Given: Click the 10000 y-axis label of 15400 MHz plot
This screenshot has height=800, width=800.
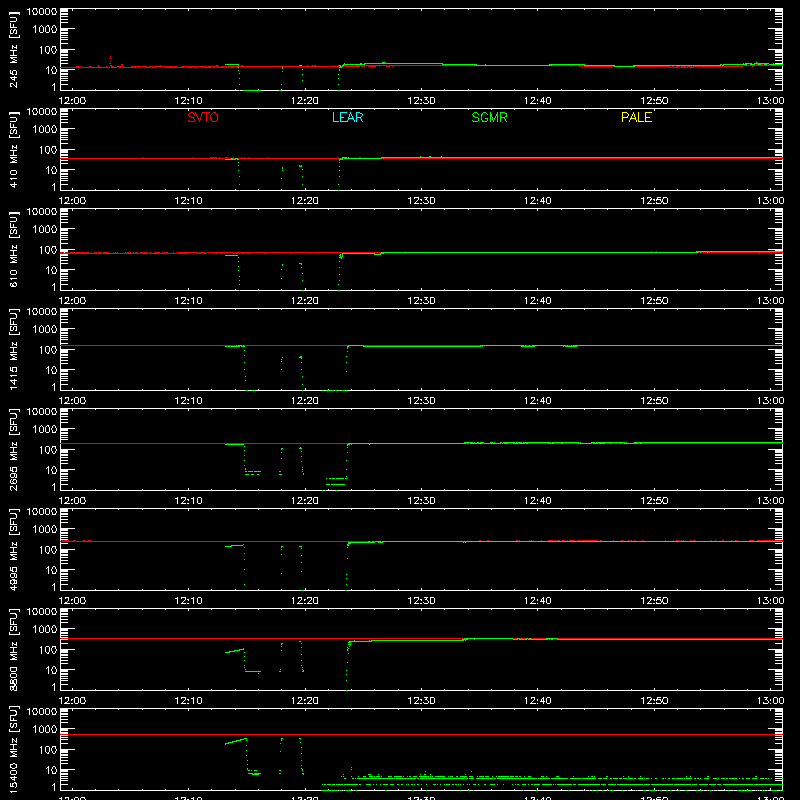Looking at the screenshot, I should point(42,712).
